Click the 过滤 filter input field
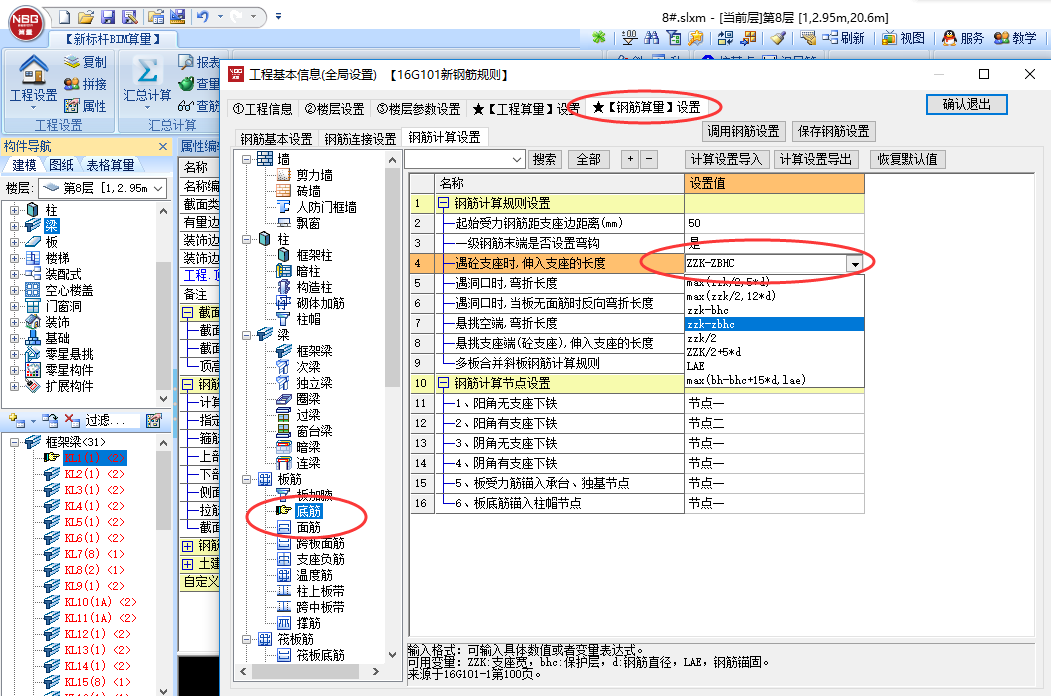This screenshot has height=696, width=1051. (x=113, y=420)
